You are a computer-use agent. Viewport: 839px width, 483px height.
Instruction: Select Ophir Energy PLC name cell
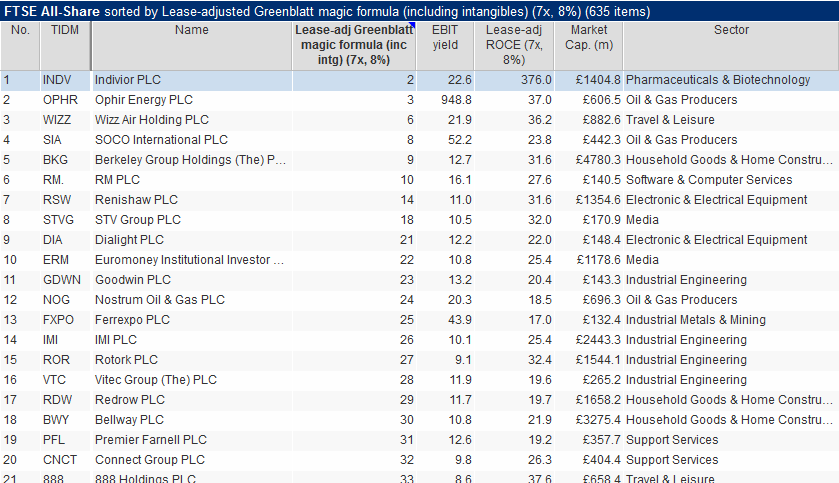(192, 100)
